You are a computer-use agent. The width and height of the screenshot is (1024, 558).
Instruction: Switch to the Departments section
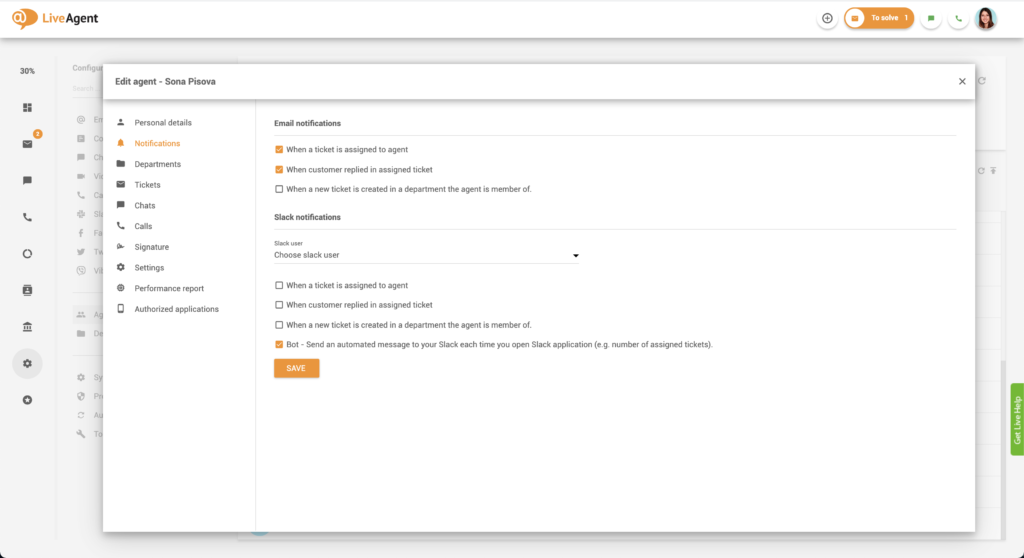pos(157,164)
